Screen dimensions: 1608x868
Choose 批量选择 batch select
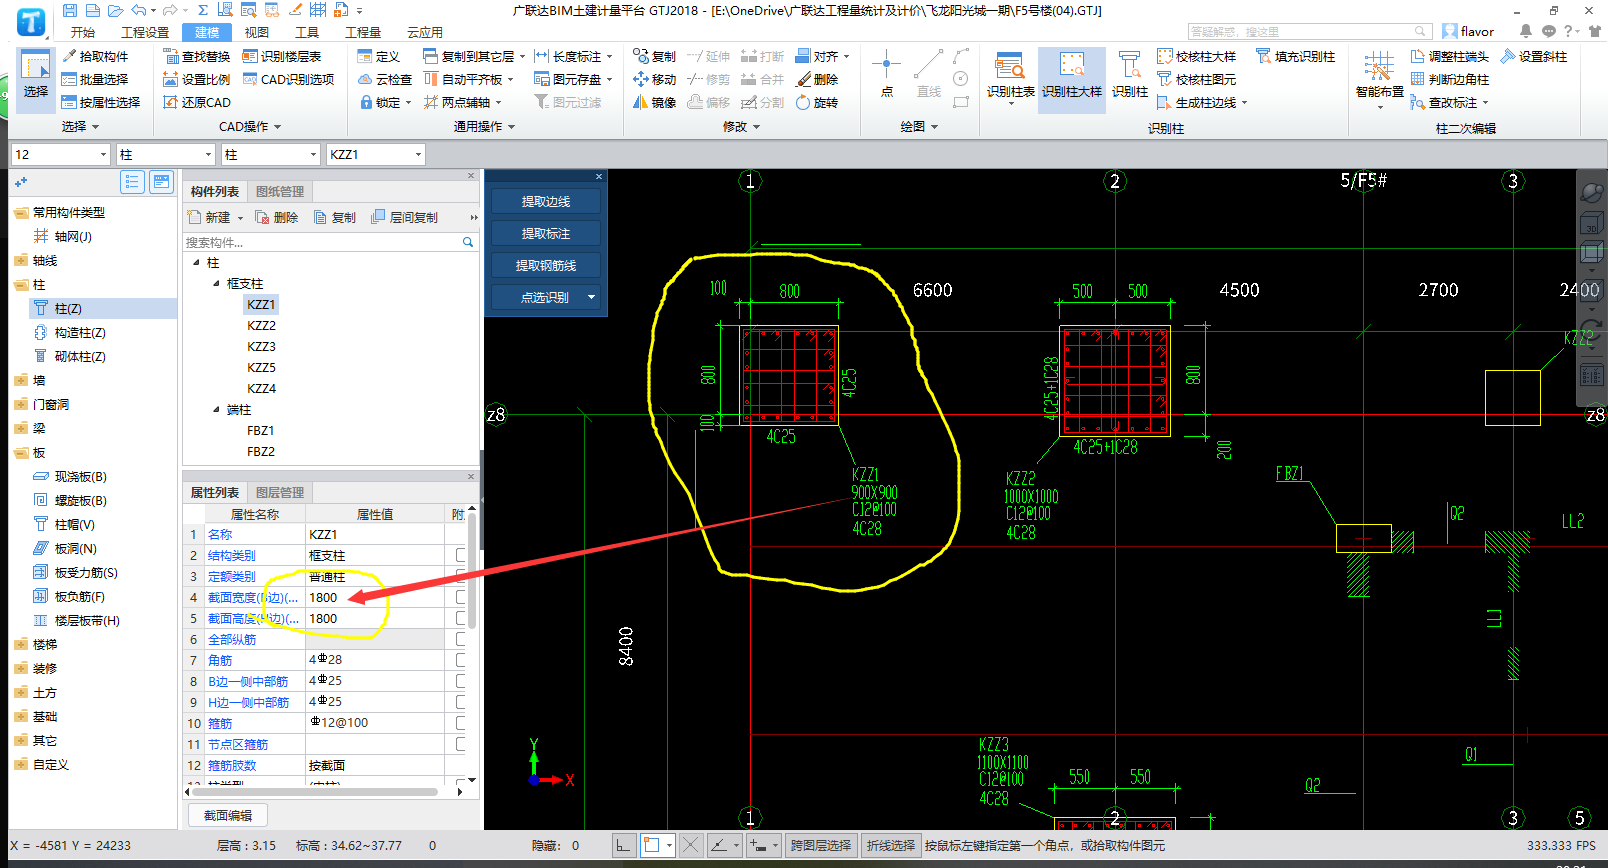pyautogui.click(x=95, y=79)
